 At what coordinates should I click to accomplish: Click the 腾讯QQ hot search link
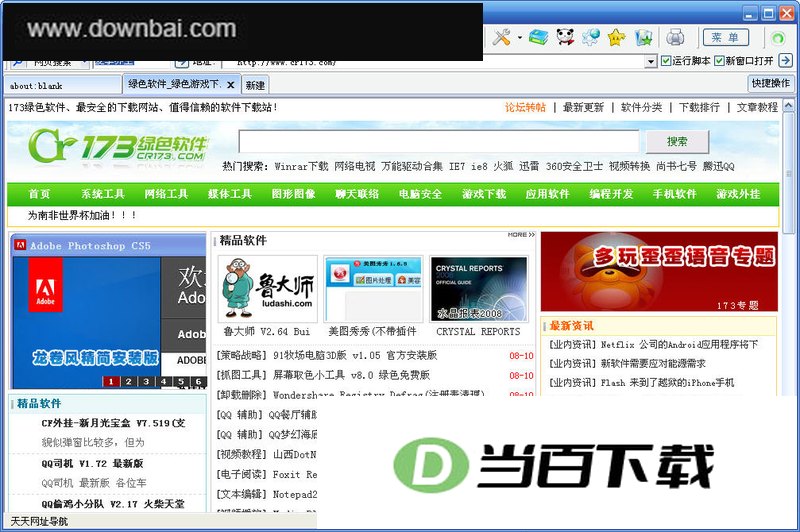pyautogui.click(x=718, y=166)
